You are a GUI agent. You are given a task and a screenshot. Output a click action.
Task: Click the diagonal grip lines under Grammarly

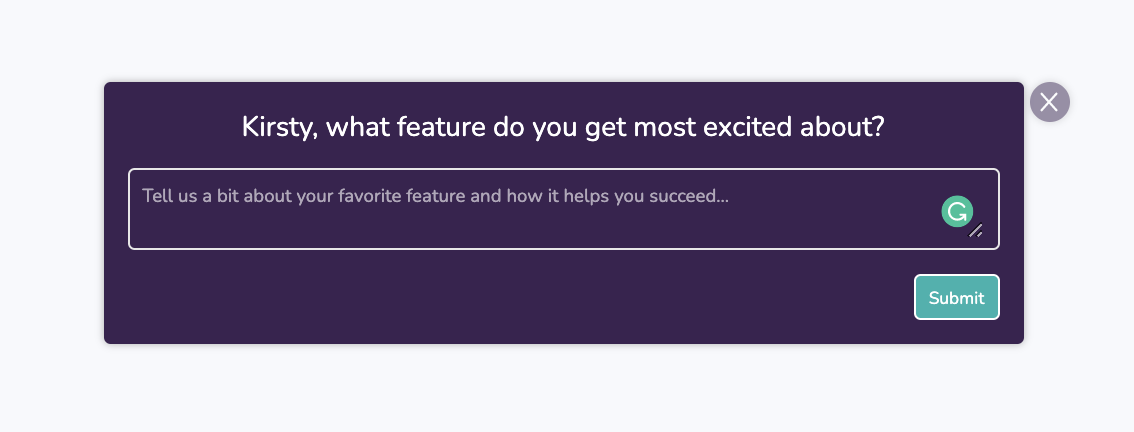coord(976,231)
